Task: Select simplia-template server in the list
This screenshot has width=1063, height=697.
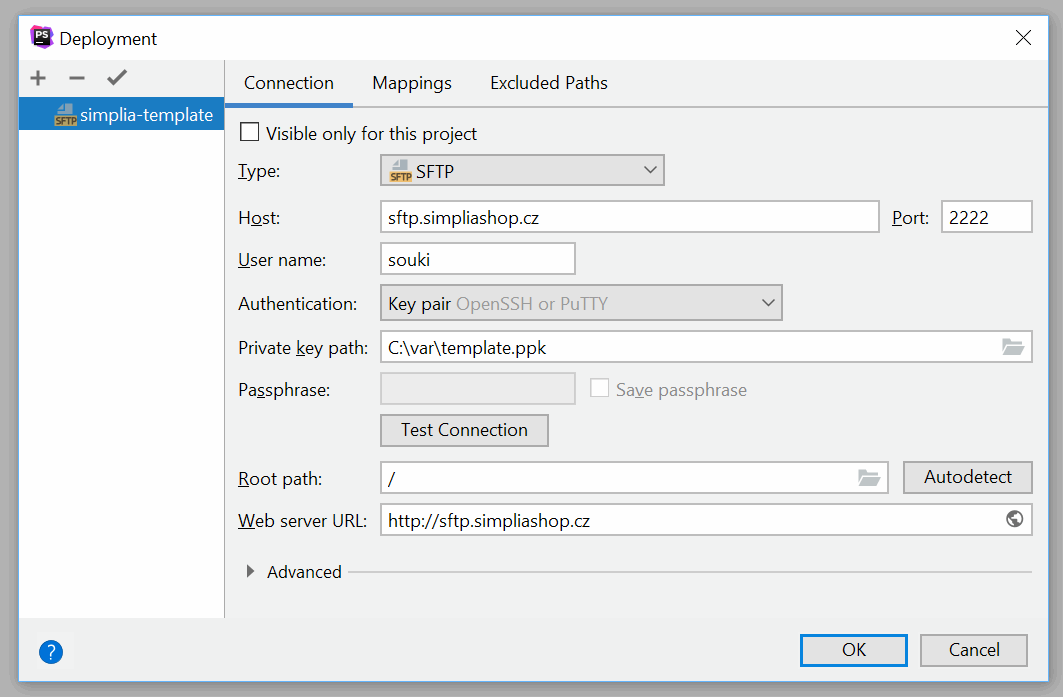Action: [134, 115]
